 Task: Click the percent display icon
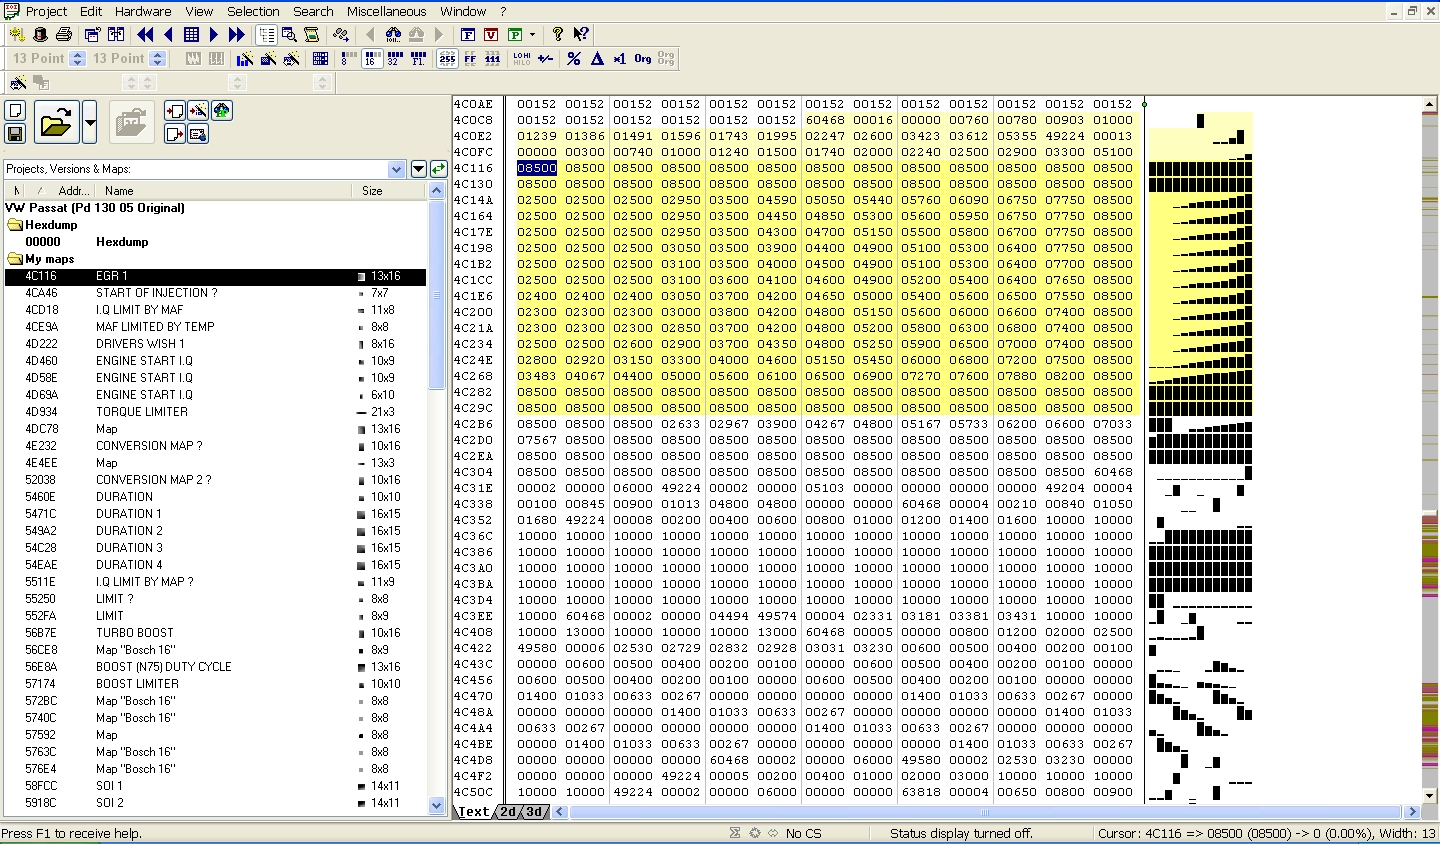coord(574,59)
